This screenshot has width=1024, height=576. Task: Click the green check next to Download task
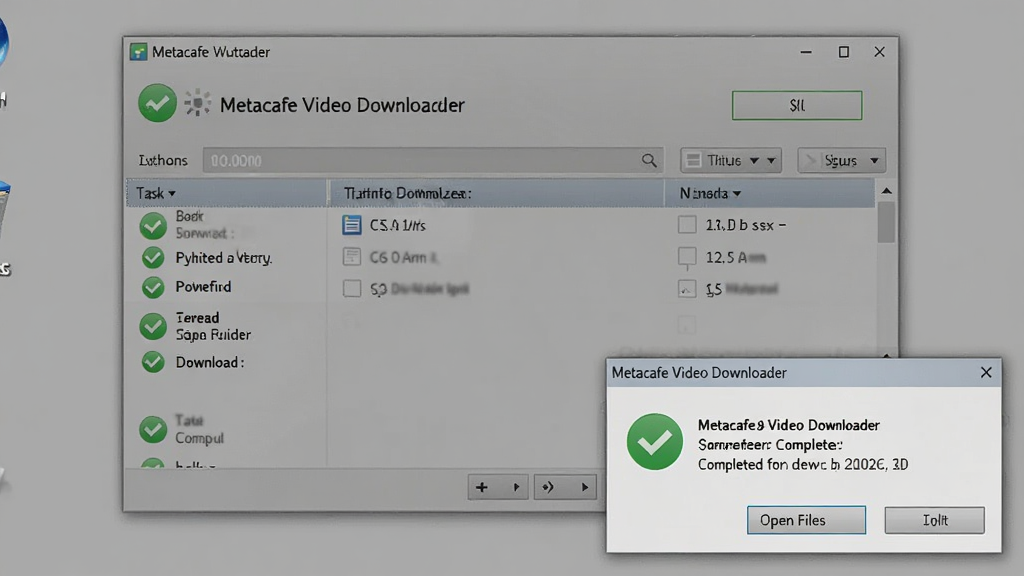point(153,362)
